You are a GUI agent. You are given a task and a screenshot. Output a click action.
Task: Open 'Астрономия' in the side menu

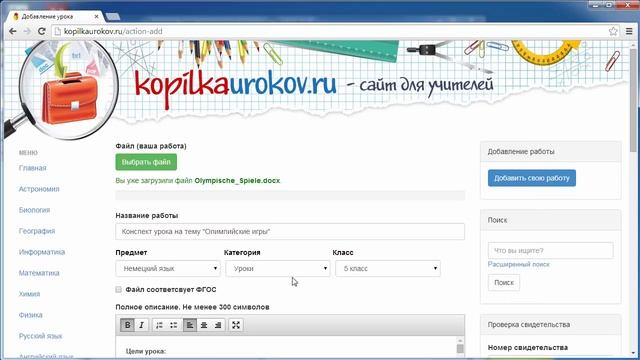pyautogui.click(x=39, y=189)
